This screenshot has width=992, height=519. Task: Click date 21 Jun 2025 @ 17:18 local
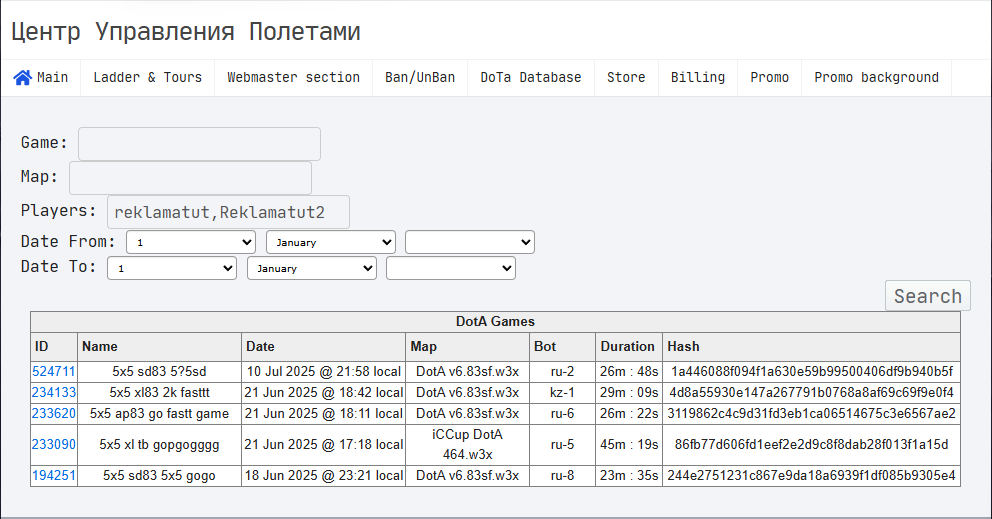(x=323, y=444)
